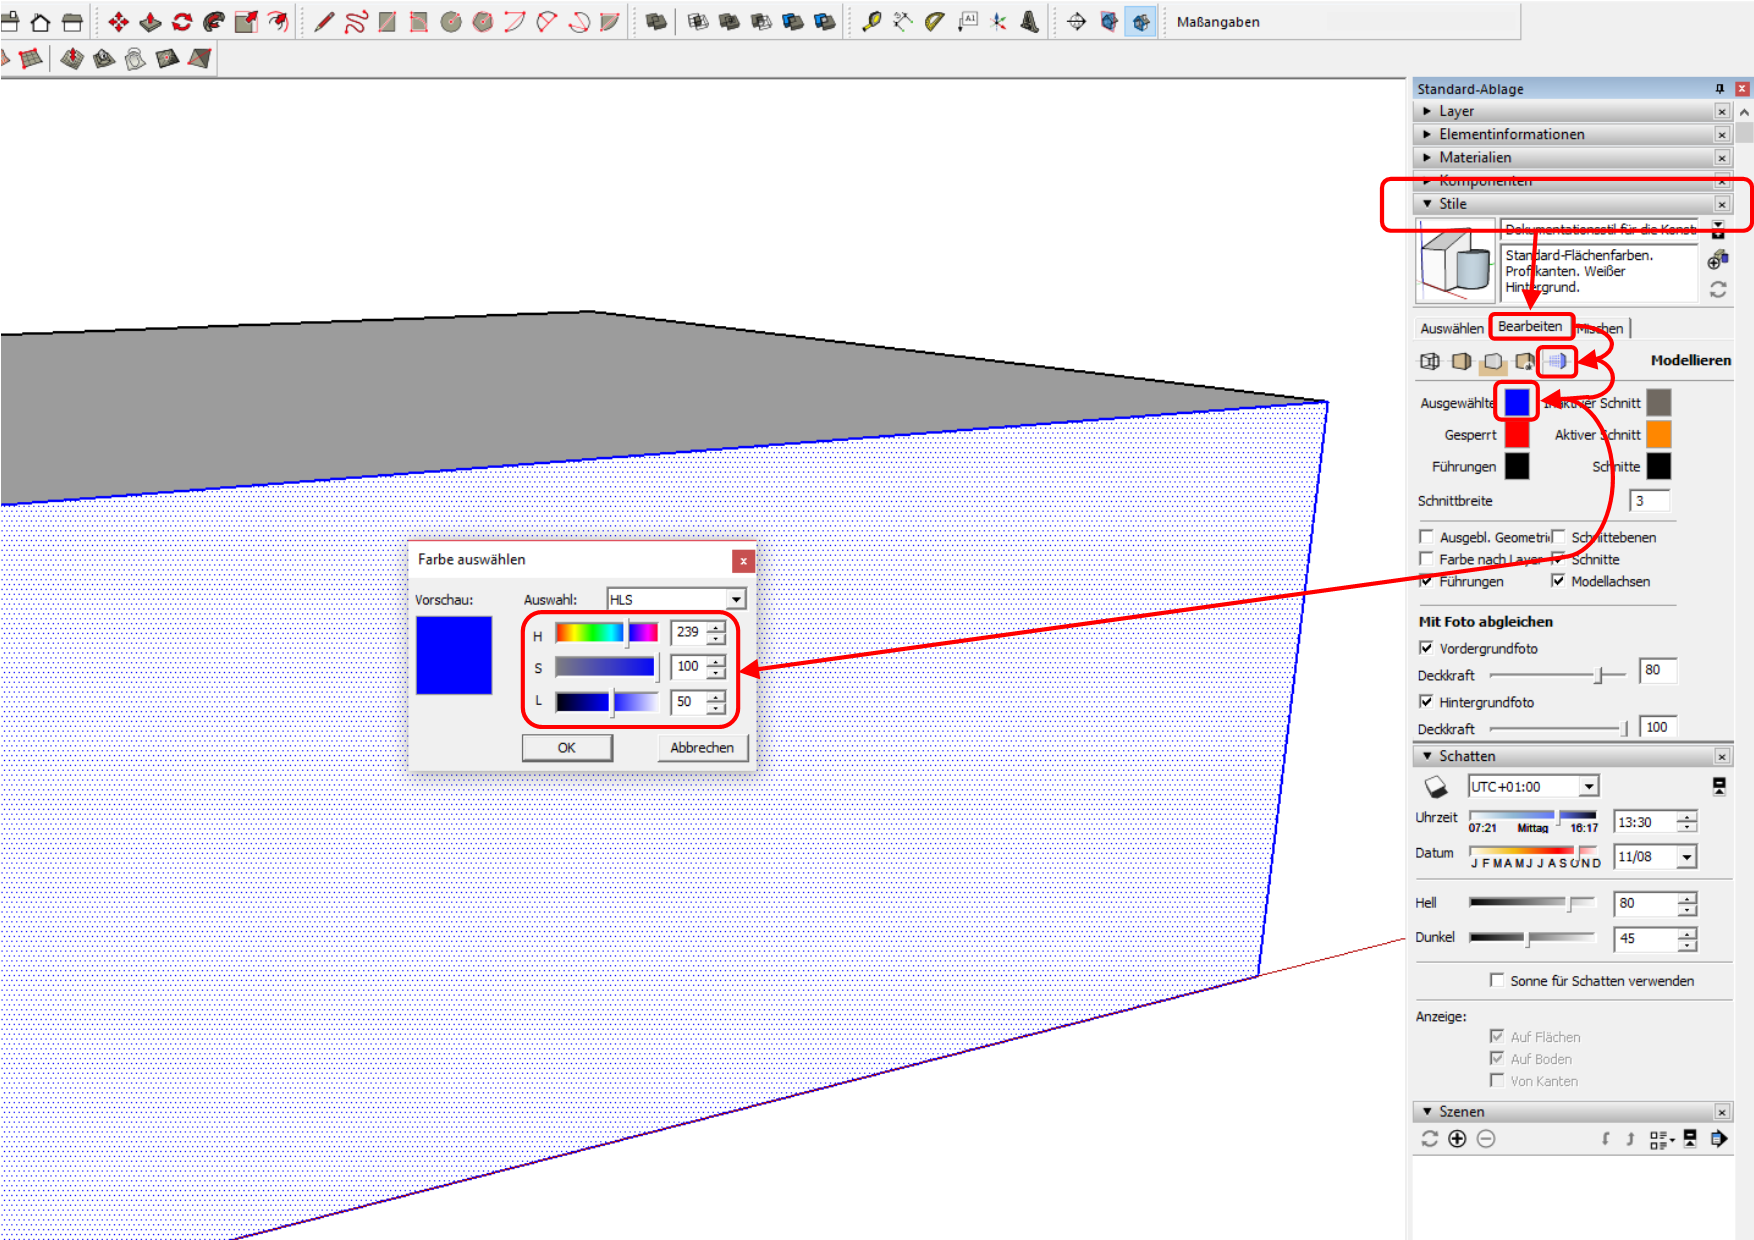Pick the Line pencil tool
This screenshot has height=1240, width=1754.
[x=324, y=22]
